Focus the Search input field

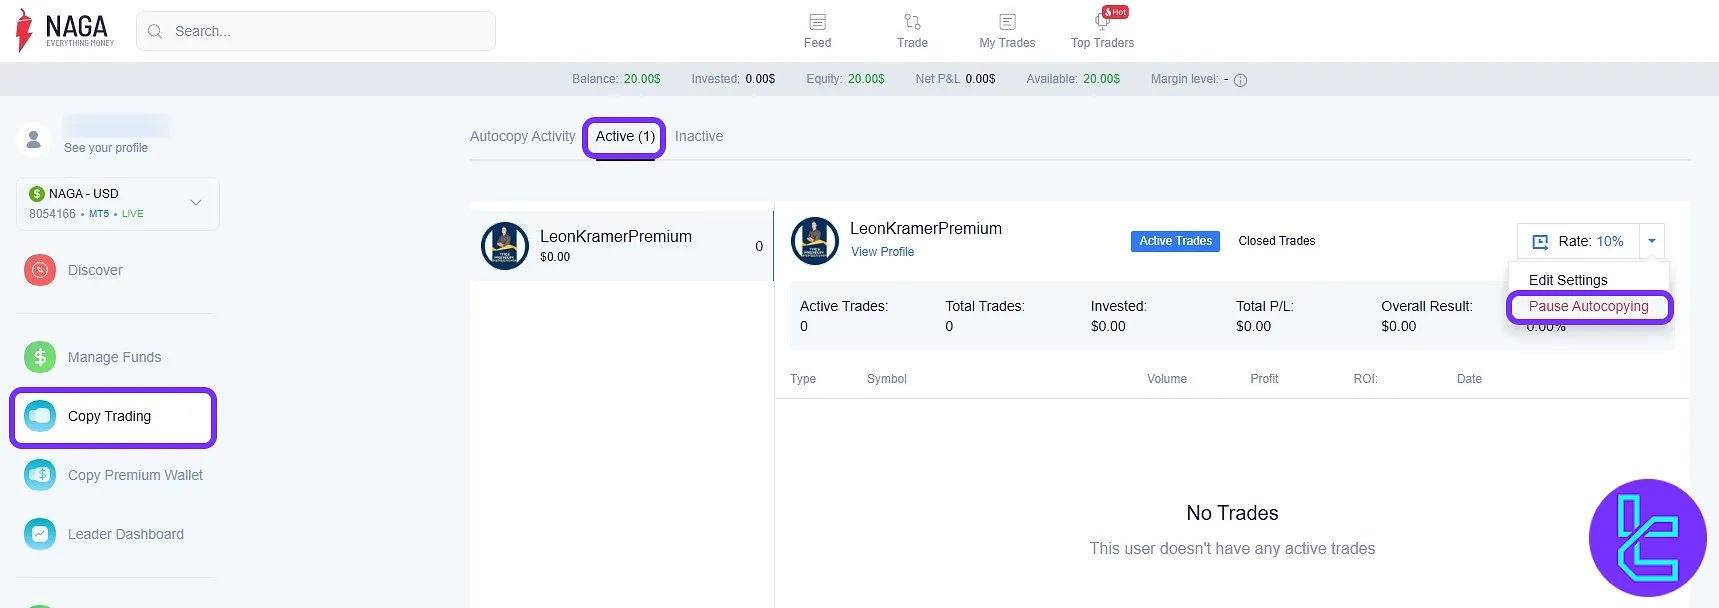pyautogui.click(x=316, y=31)
